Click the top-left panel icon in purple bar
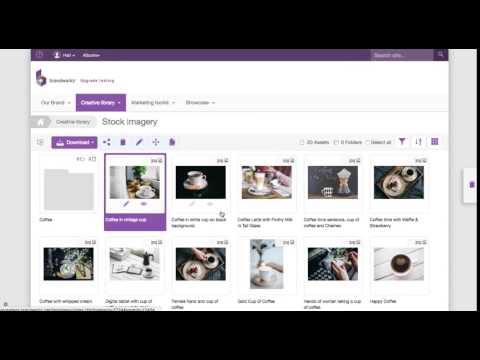The image size is (480, 360). tap(39, 55)
